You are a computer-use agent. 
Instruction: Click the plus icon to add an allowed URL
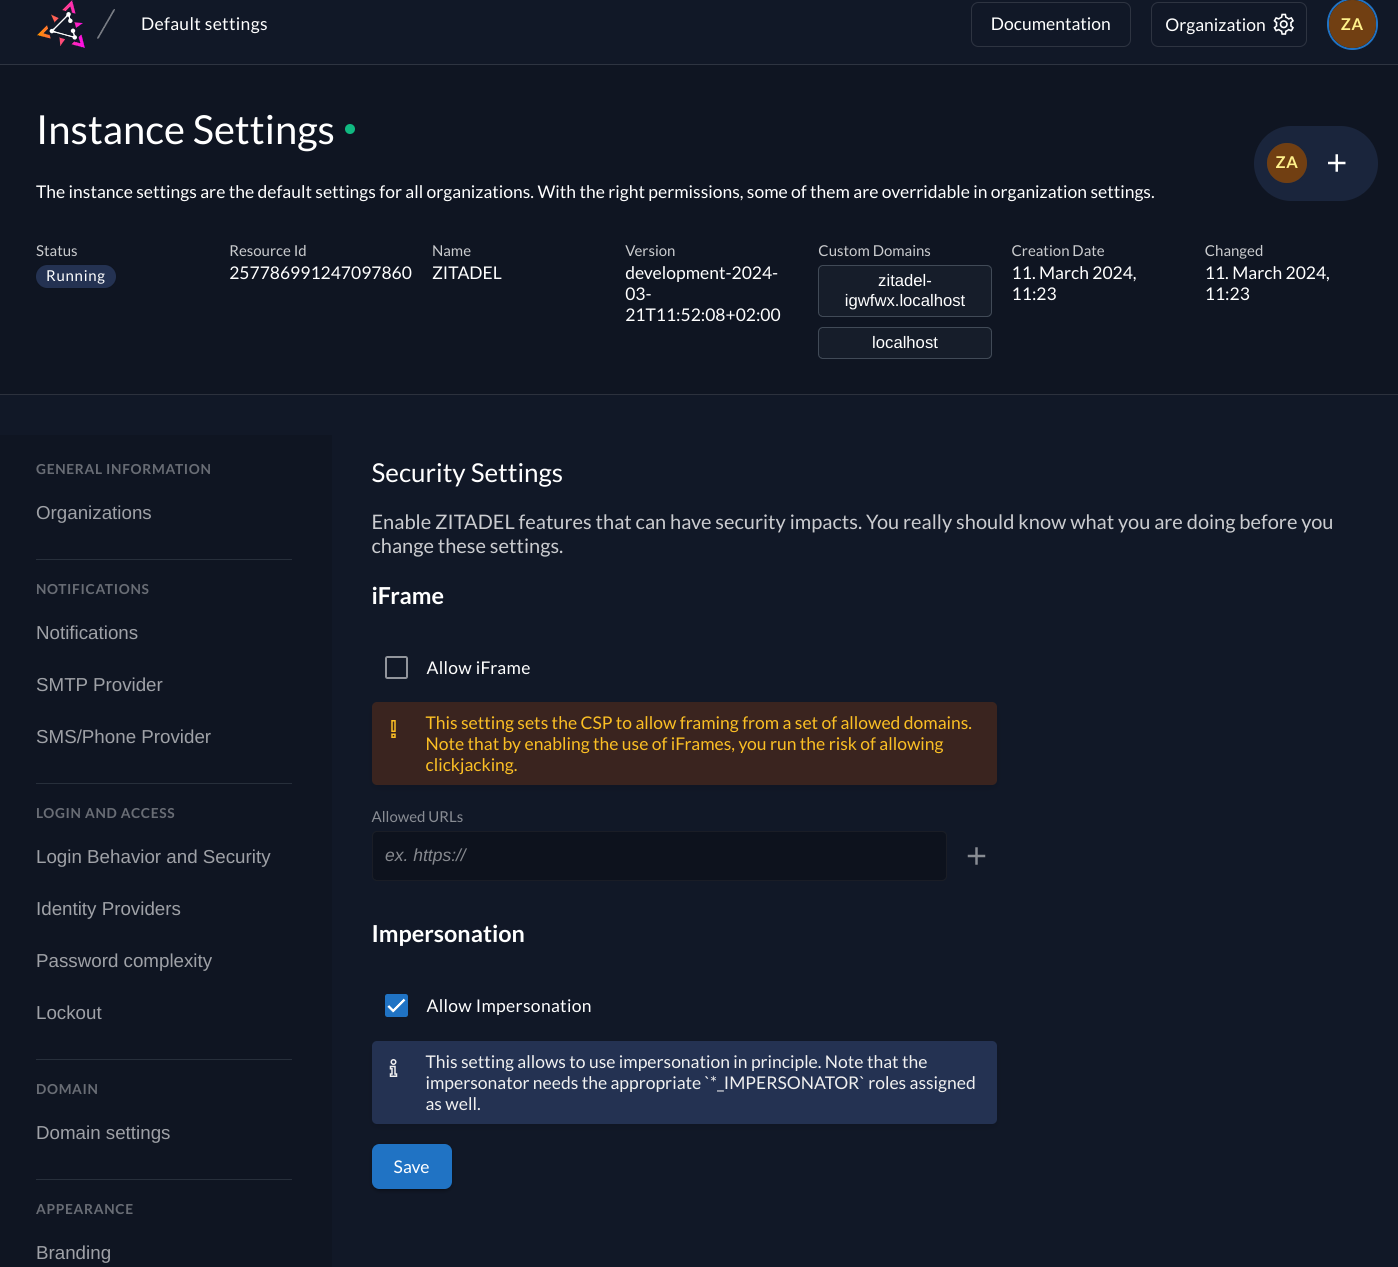pyautogui.click(x=977, y=856)
